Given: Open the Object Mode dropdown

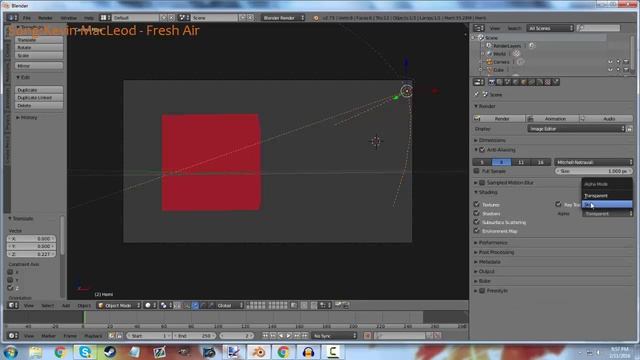Looking at the screenshot, I should (x=119, y=305).
